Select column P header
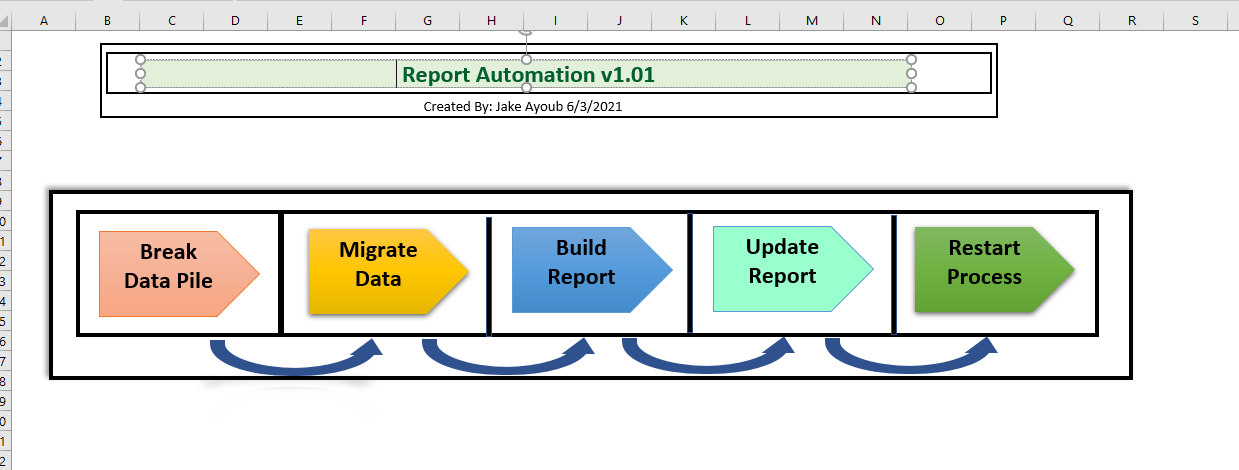This screenshot has height=470, width=1239. point(1004,20)
